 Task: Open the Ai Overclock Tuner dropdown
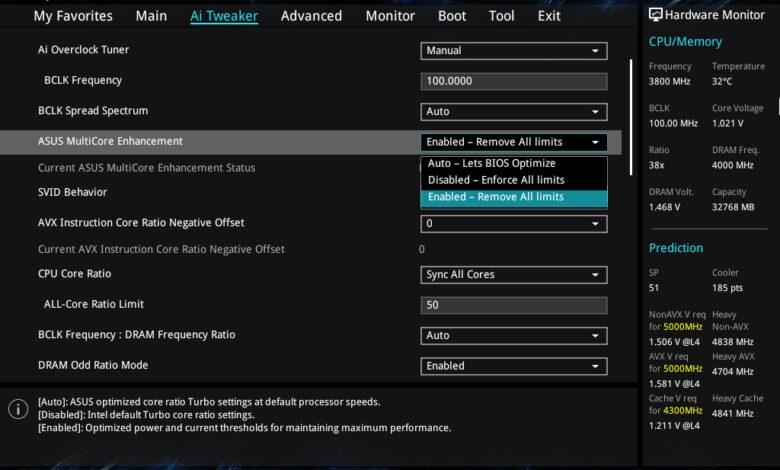pyautogui.click(x=514, y=51)
